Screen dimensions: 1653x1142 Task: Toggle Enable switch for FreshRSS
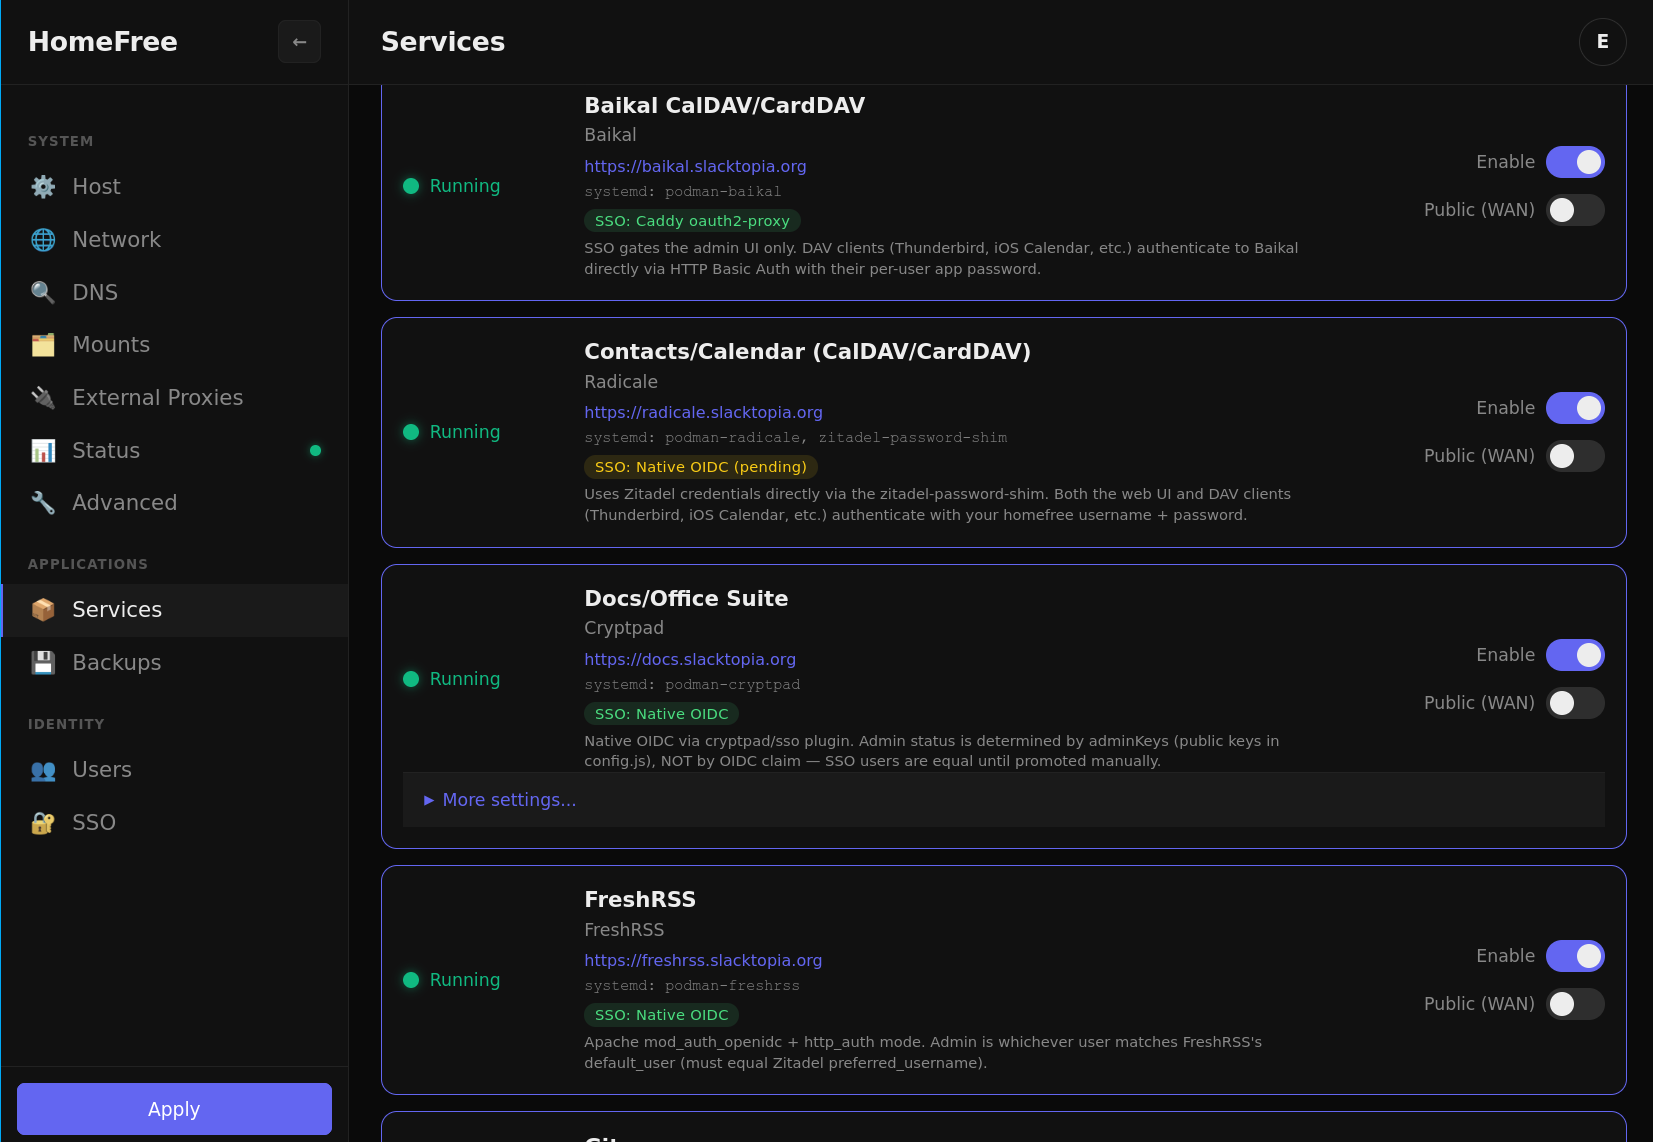point(1575,956)
